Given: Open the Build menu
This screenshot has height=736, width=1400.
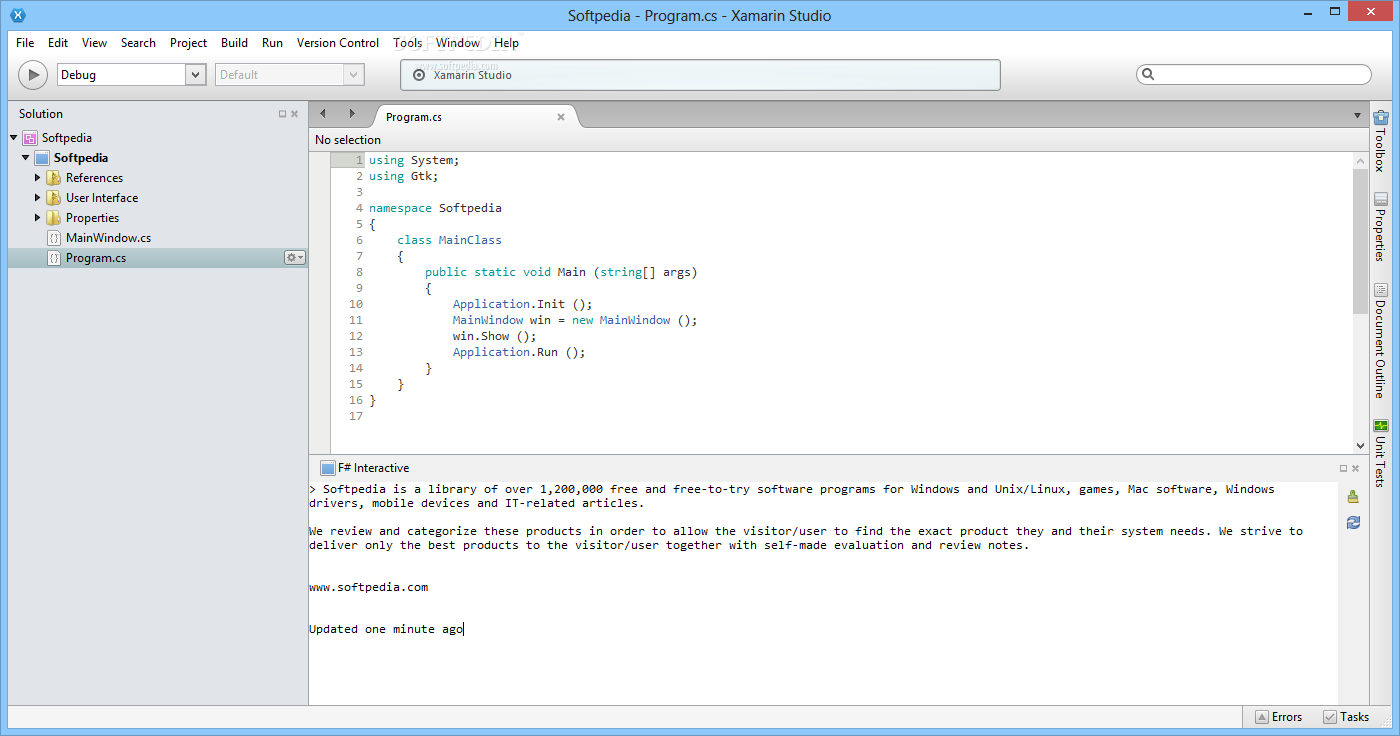Looking at the screenshot, I should (x=235, y=43).
